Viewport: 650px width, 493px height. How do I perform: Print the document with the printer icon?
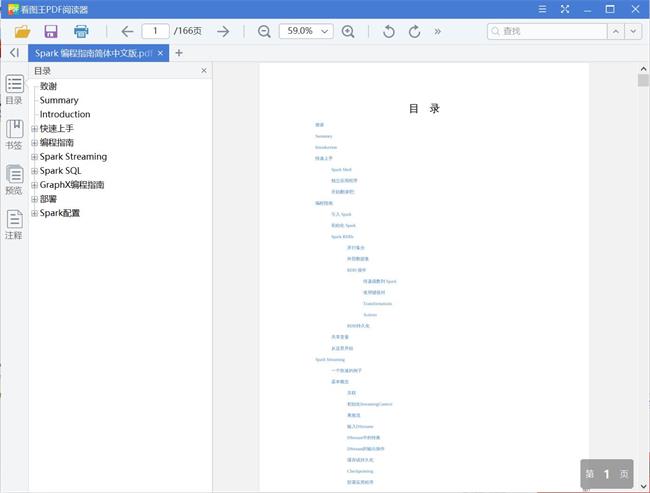81,31
